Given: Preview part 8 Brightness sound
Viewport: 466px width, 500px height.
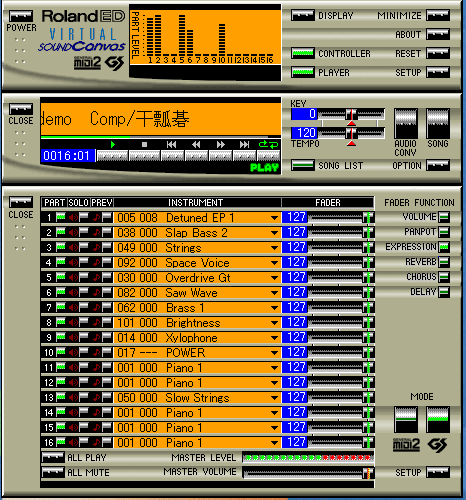Looking at the screenshot, I should click(107, 323).
